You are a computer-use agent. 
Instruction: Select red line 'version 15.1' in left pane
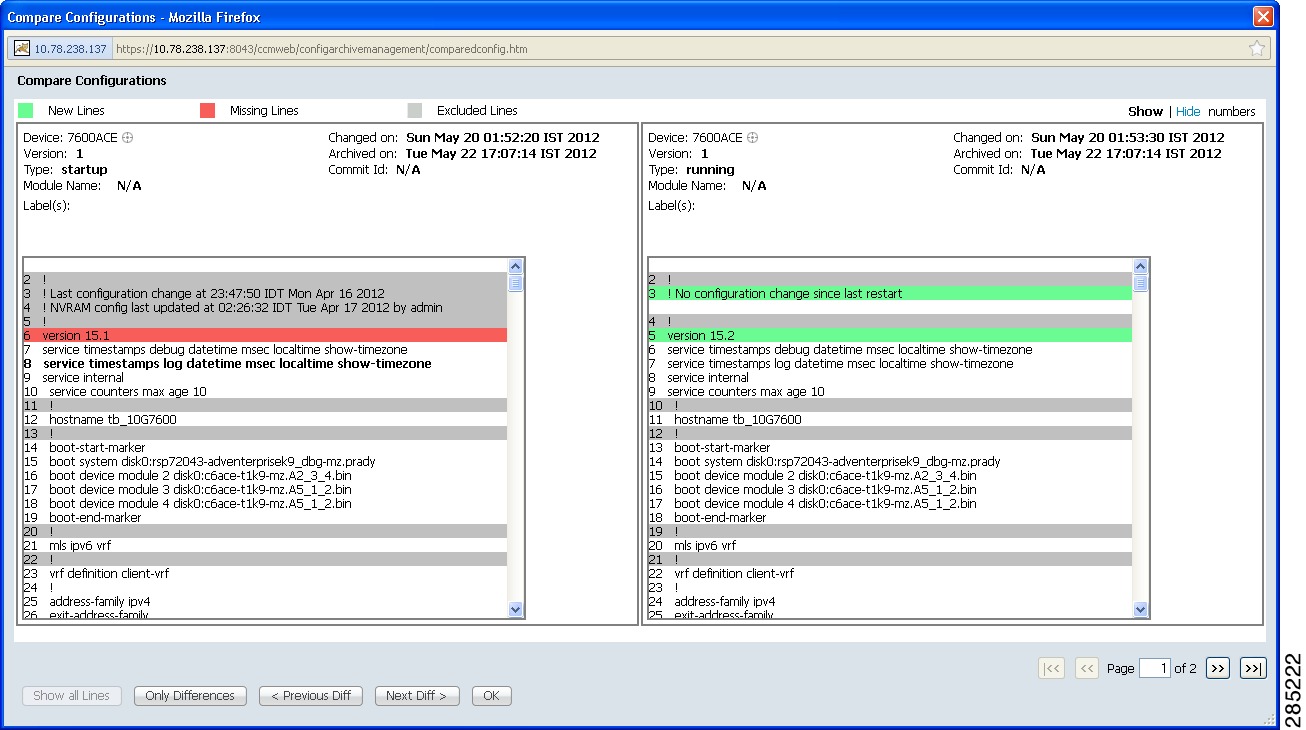coord(265,336)
